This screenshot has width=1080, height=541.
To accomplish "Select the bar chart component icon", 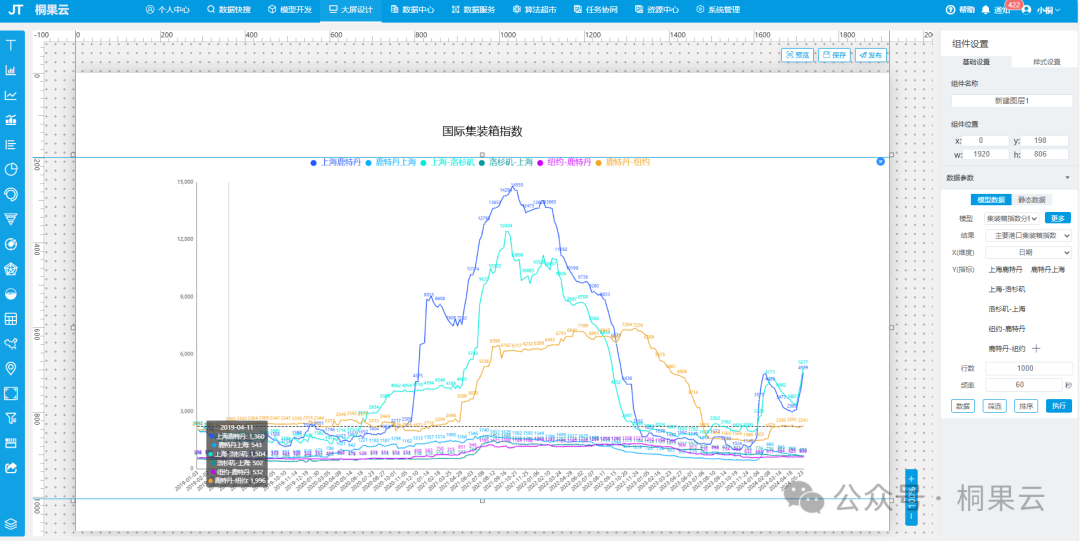I will click(x=11, y=70).
